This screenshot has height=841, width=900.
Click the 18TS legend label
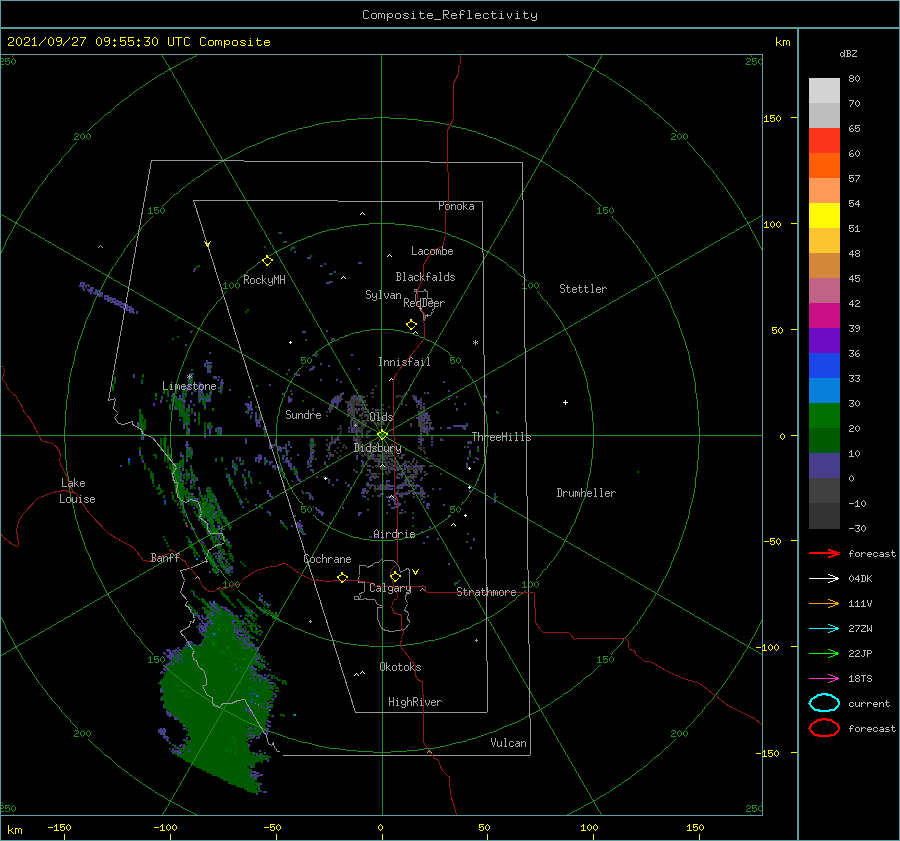pos(860,679)
